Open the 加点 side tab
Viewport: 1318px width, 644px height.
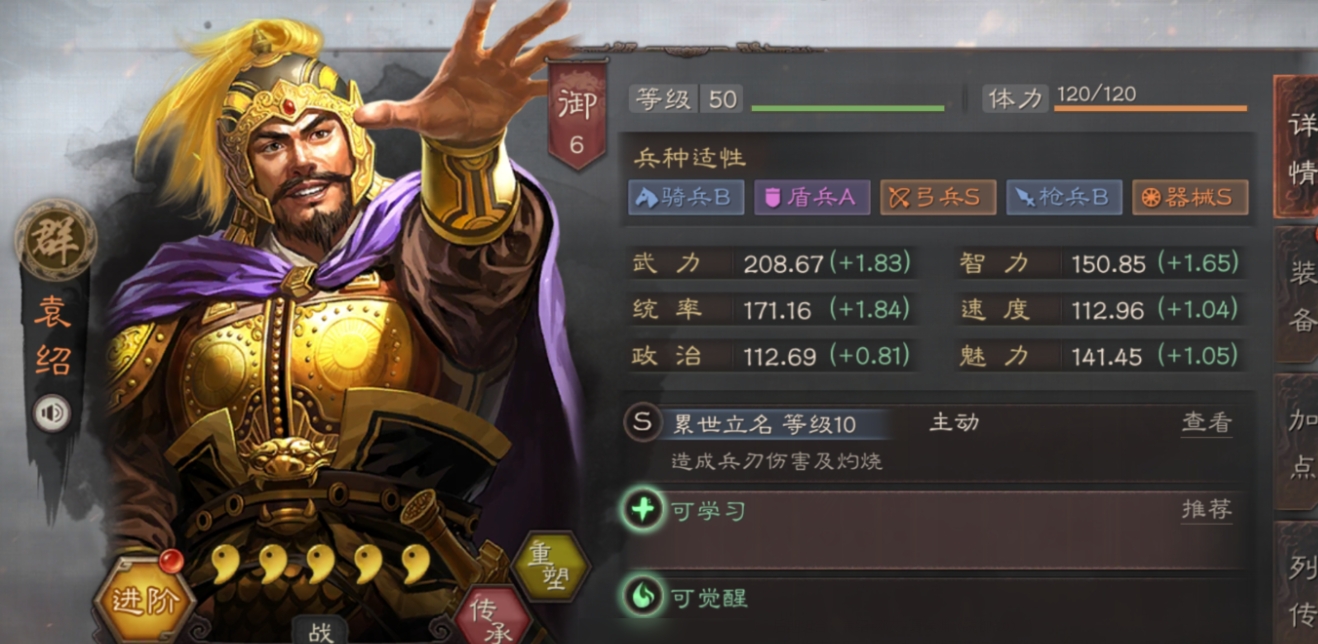tap(1297, 445)
